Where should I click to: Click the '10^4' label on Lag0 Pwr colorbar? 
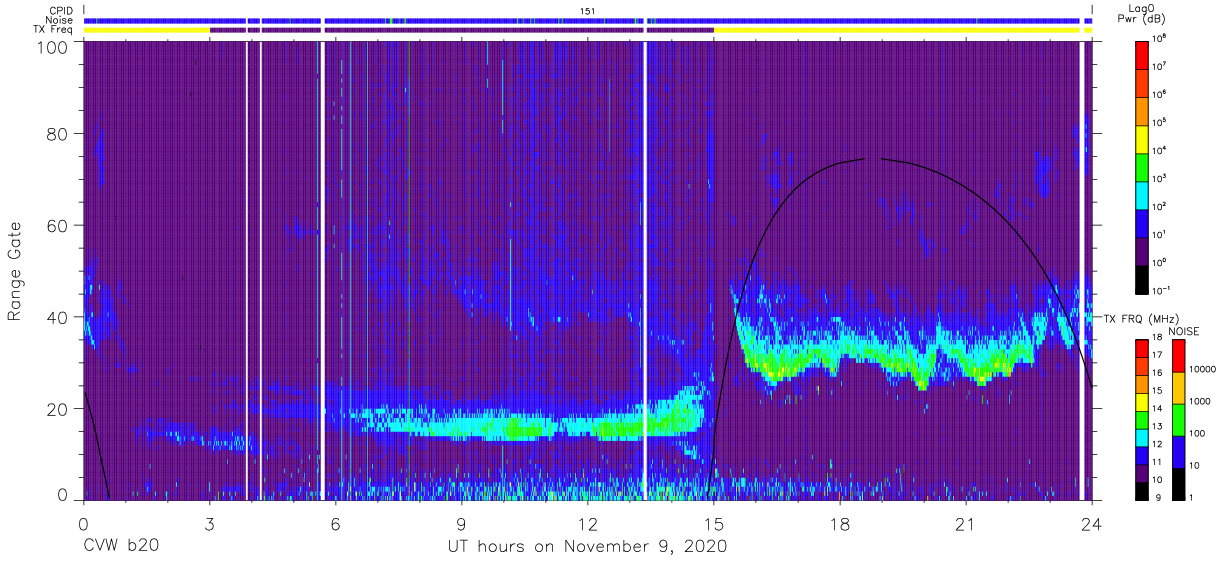point(1159,151)
